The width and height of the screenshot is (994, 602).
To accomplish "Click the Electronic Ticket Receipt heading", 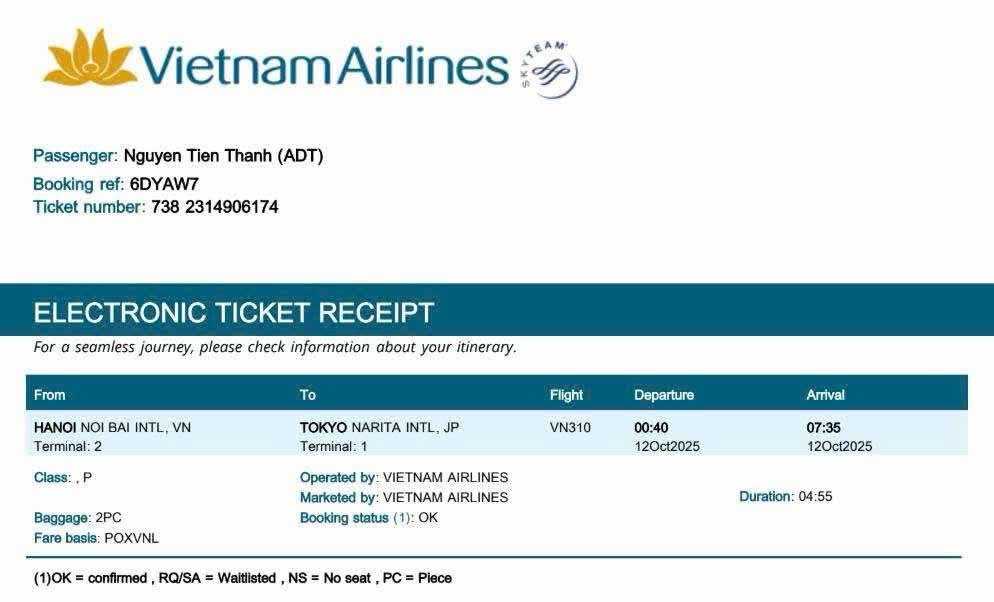I will coord(234,313).
